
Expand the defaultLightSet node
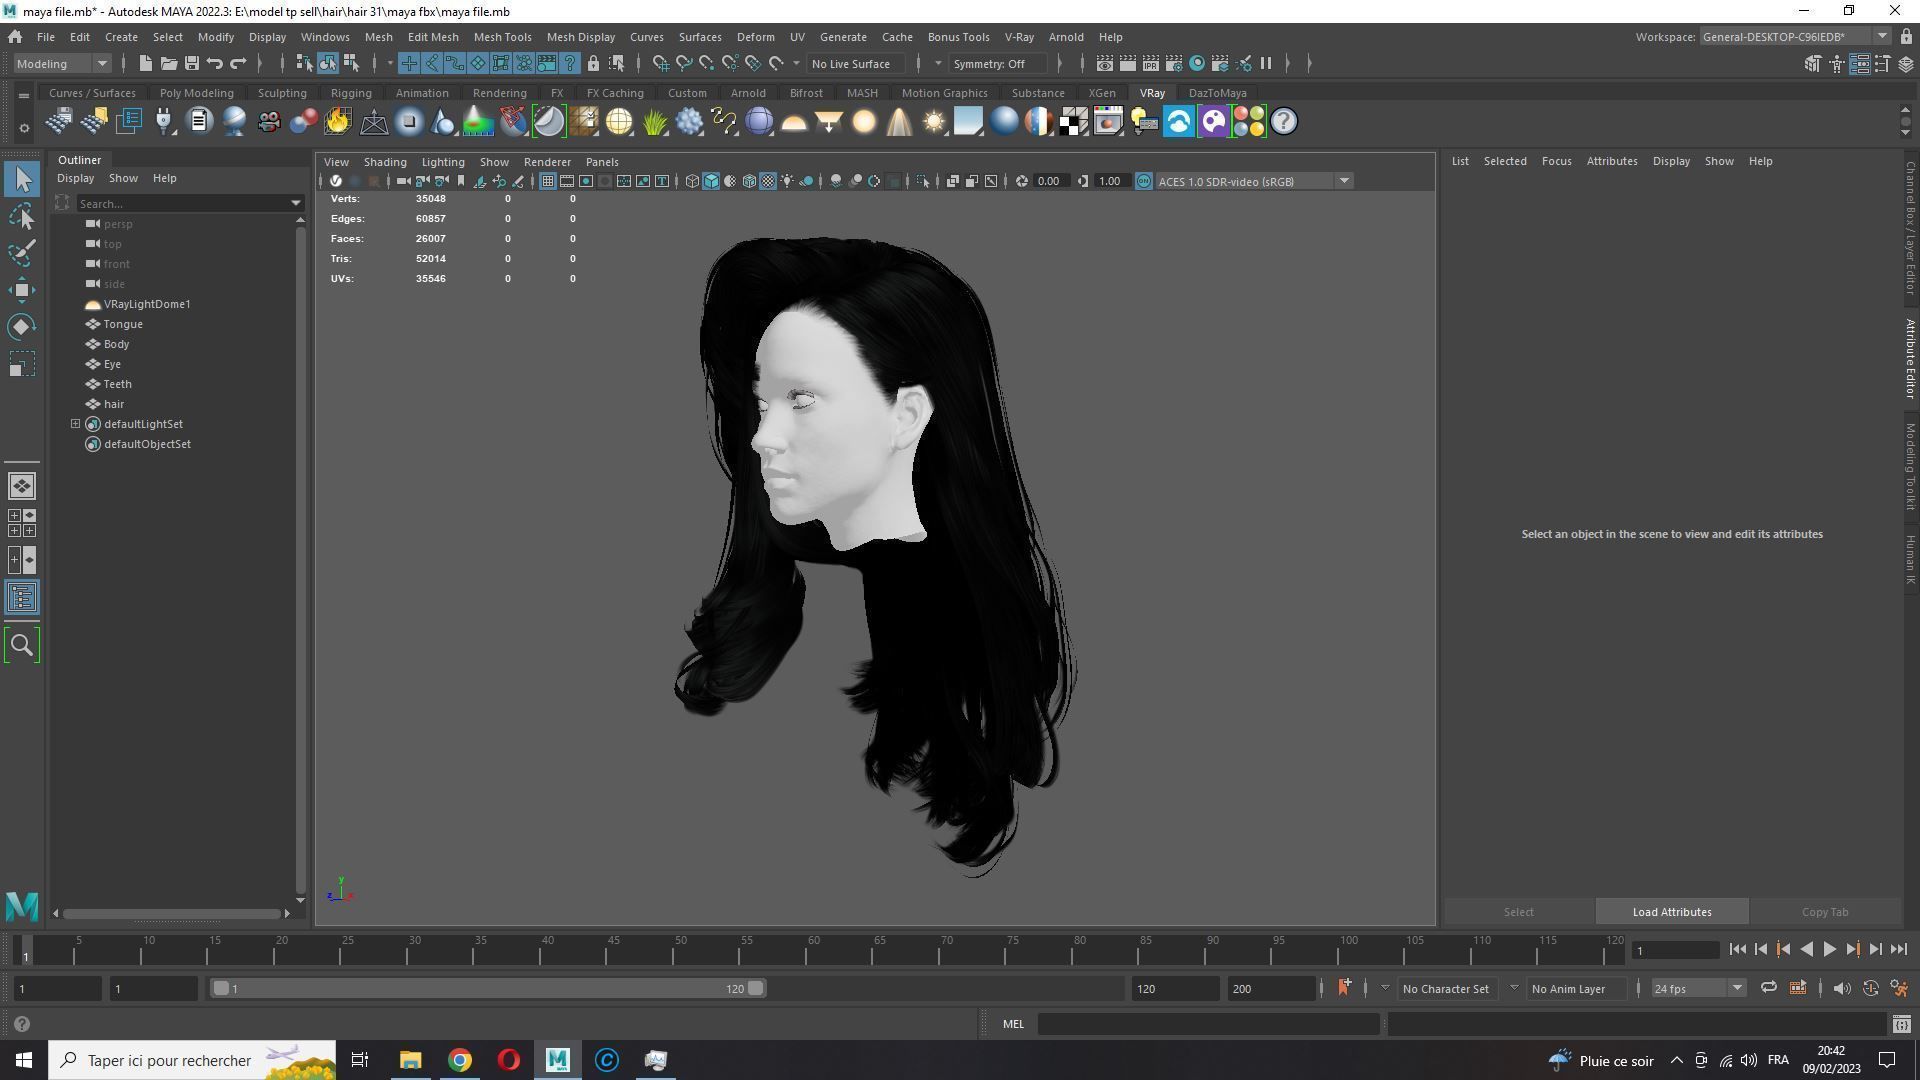(x=75, y=424)
